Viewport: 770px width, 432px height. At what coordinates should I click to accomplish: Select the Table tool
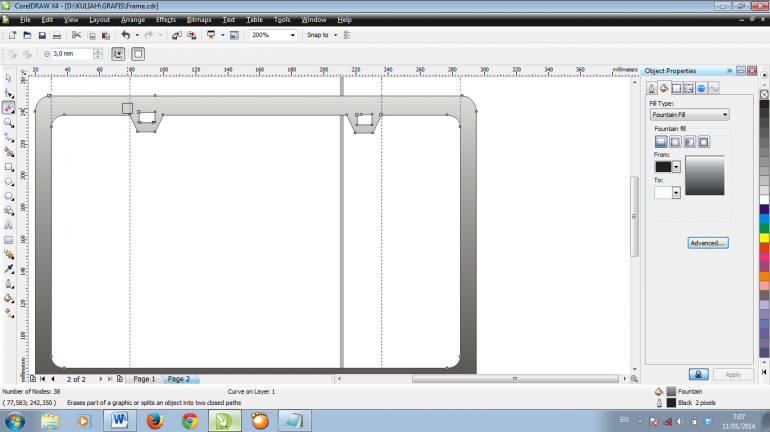8,240
